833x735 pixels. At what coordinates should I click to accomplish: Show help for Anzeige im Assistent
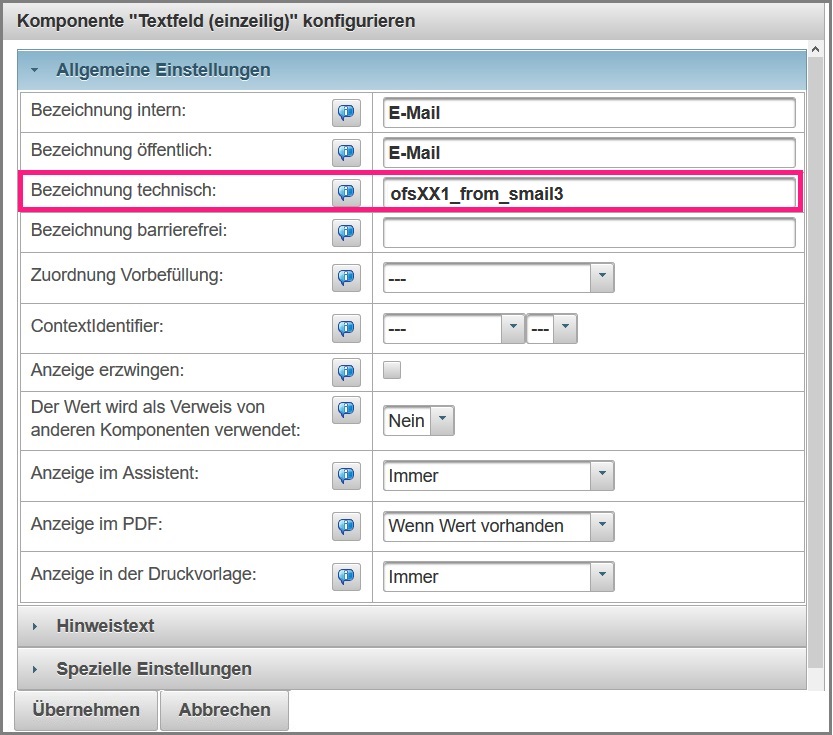346,476
